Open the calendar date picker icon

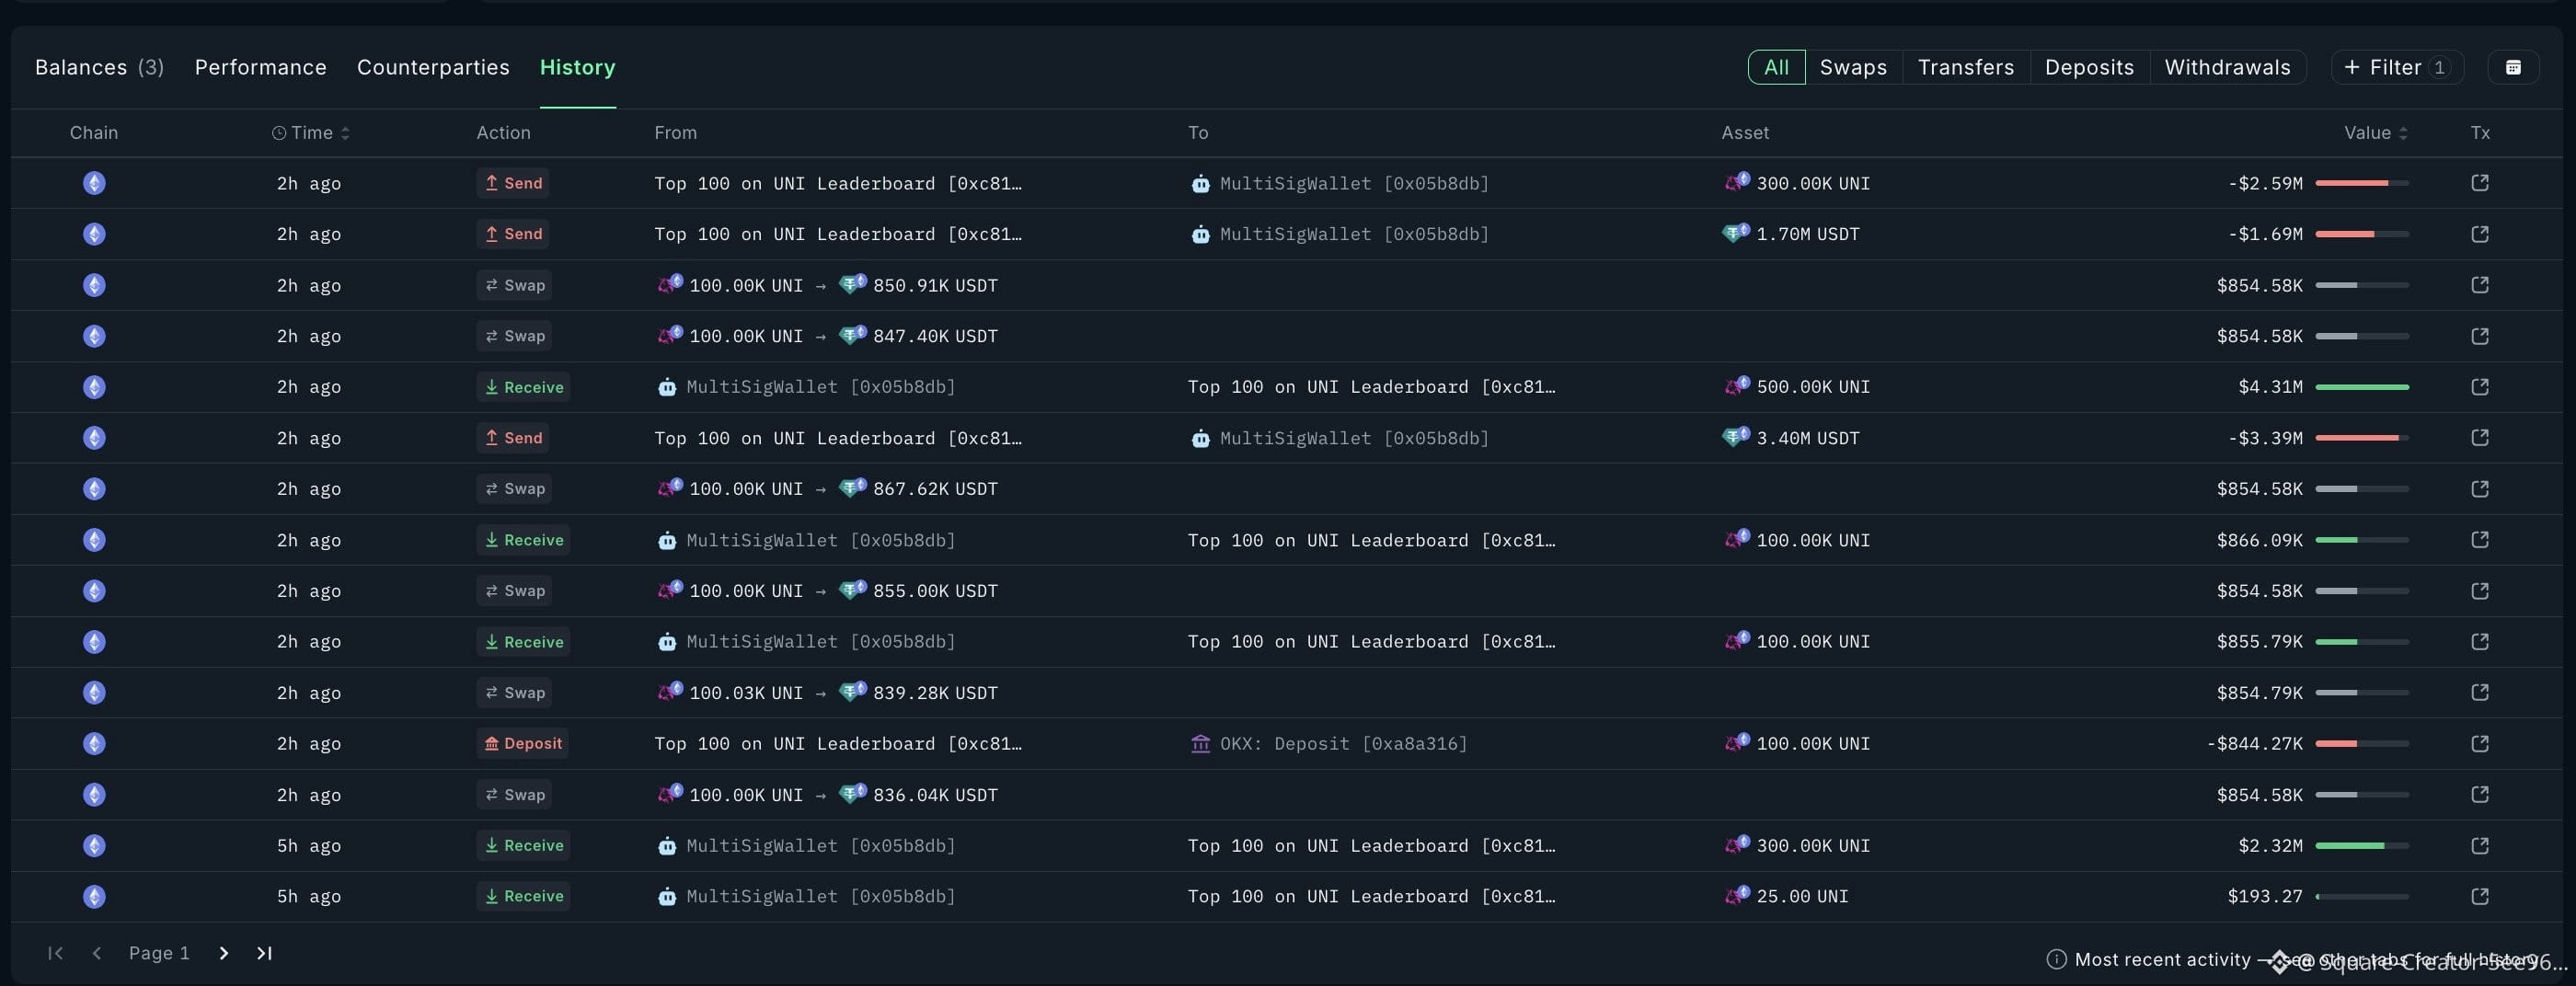2512,67
